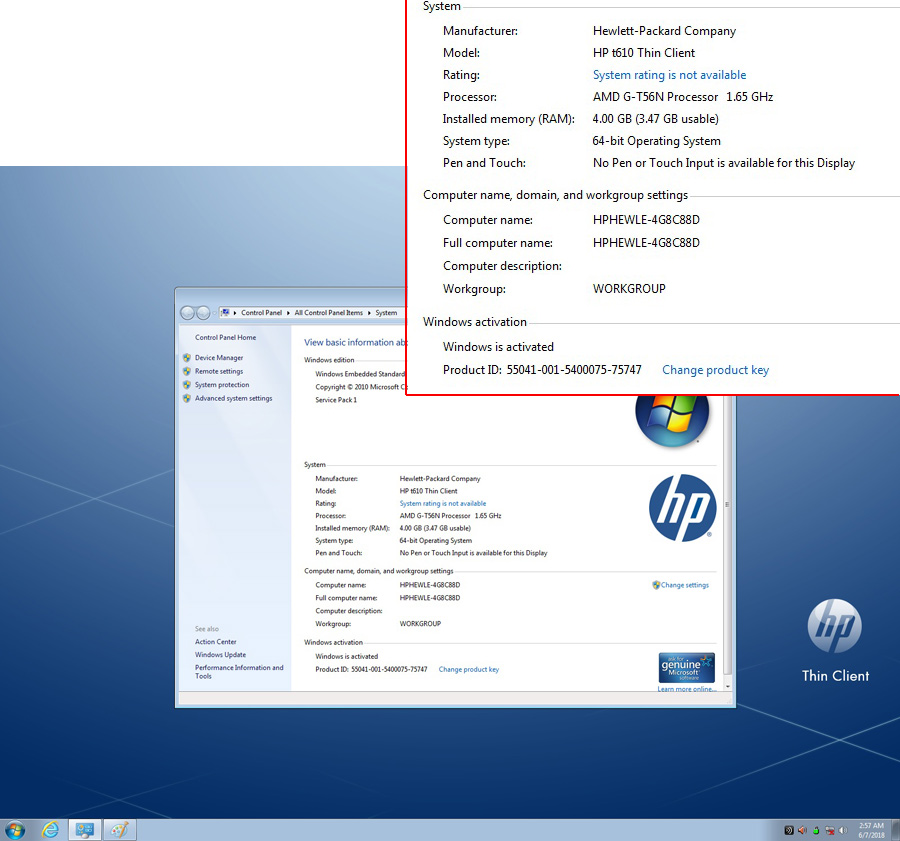
Task: Click the Copyright 2010 Microsoft text
Action: (360, 387)
